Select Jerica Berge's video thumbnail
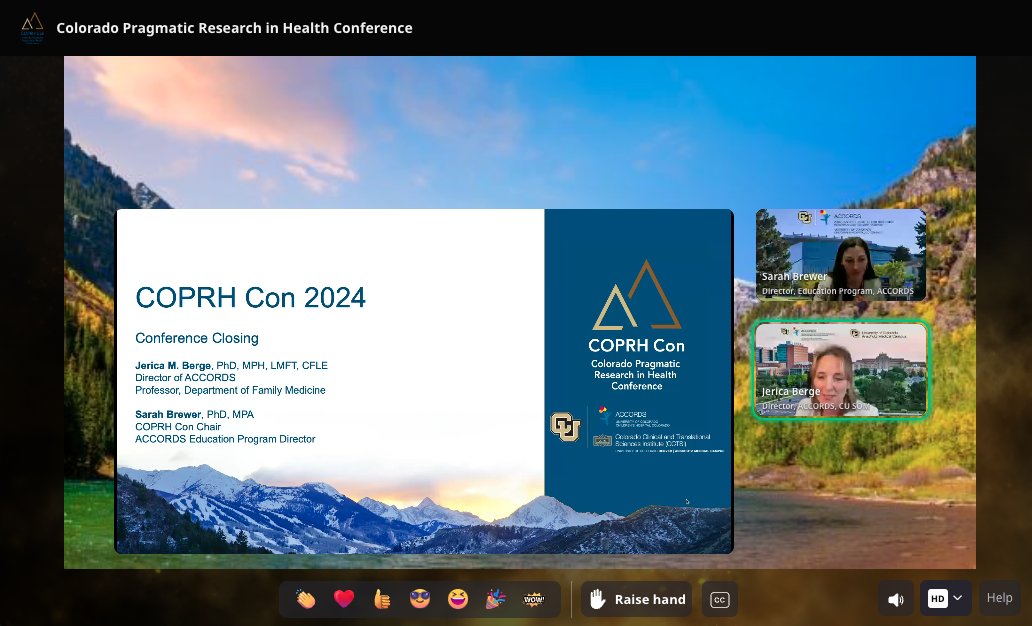The image size is (1032, 626). [840, 369]
